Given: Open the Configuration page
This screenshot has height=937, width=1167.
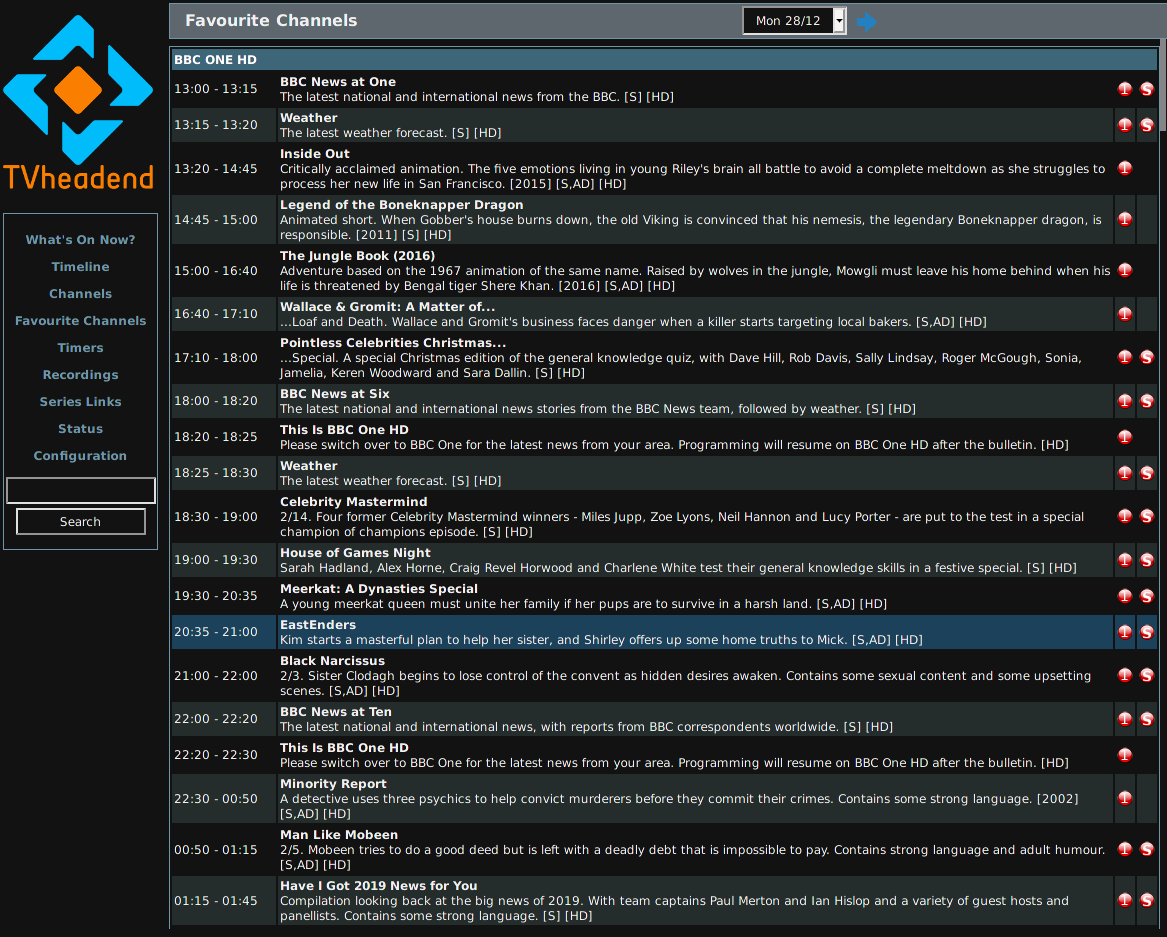Looking at the screenshot, I should 80,455.
